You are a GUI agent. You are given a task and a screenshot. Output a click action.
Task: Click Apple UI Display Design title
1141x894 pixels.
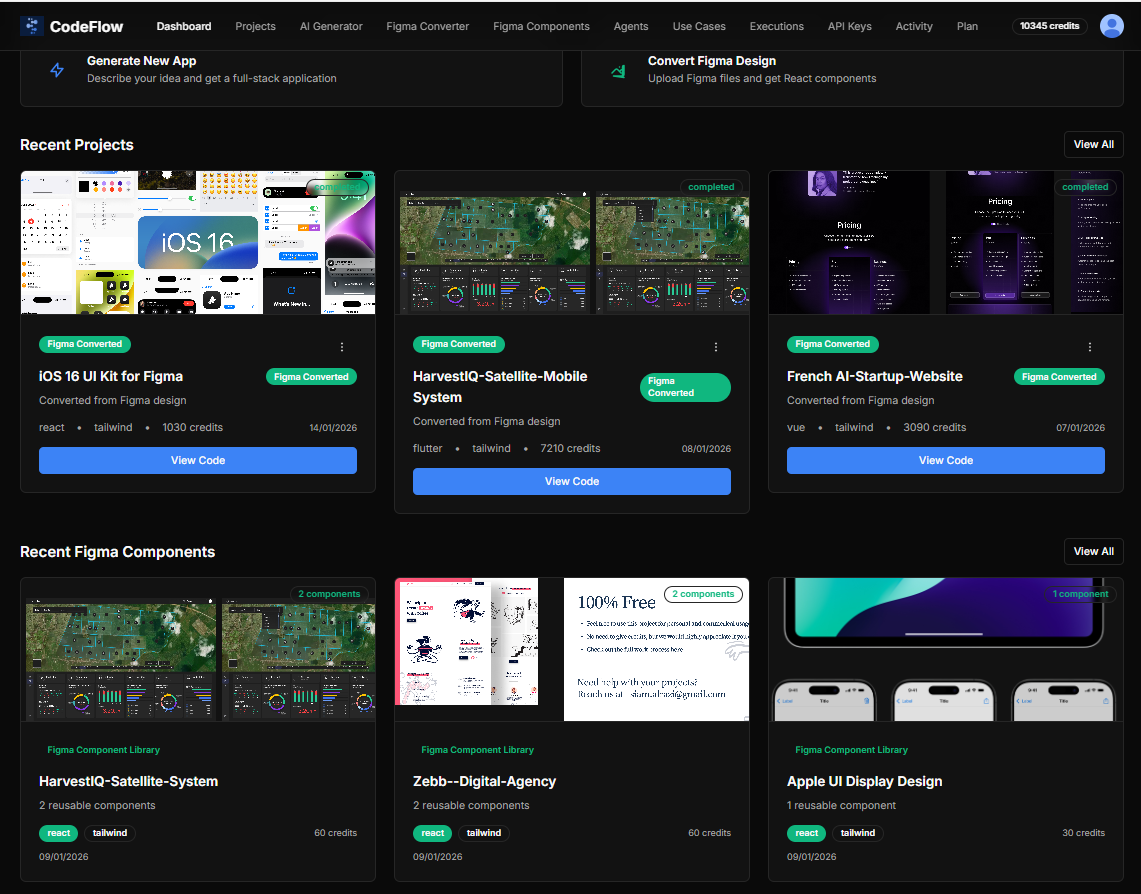pyautogui.click(x=864, y=781)
